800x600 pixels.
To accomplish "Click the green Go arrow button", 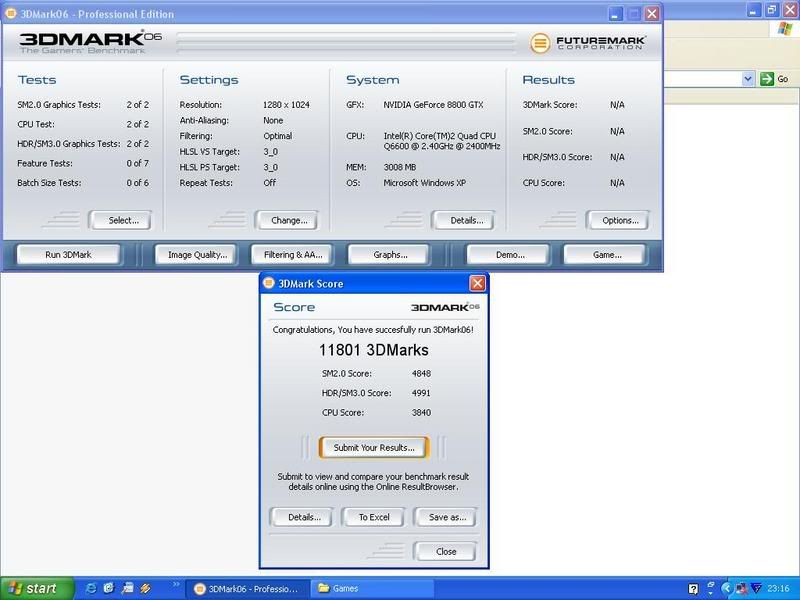I will (x=767, y=79).
